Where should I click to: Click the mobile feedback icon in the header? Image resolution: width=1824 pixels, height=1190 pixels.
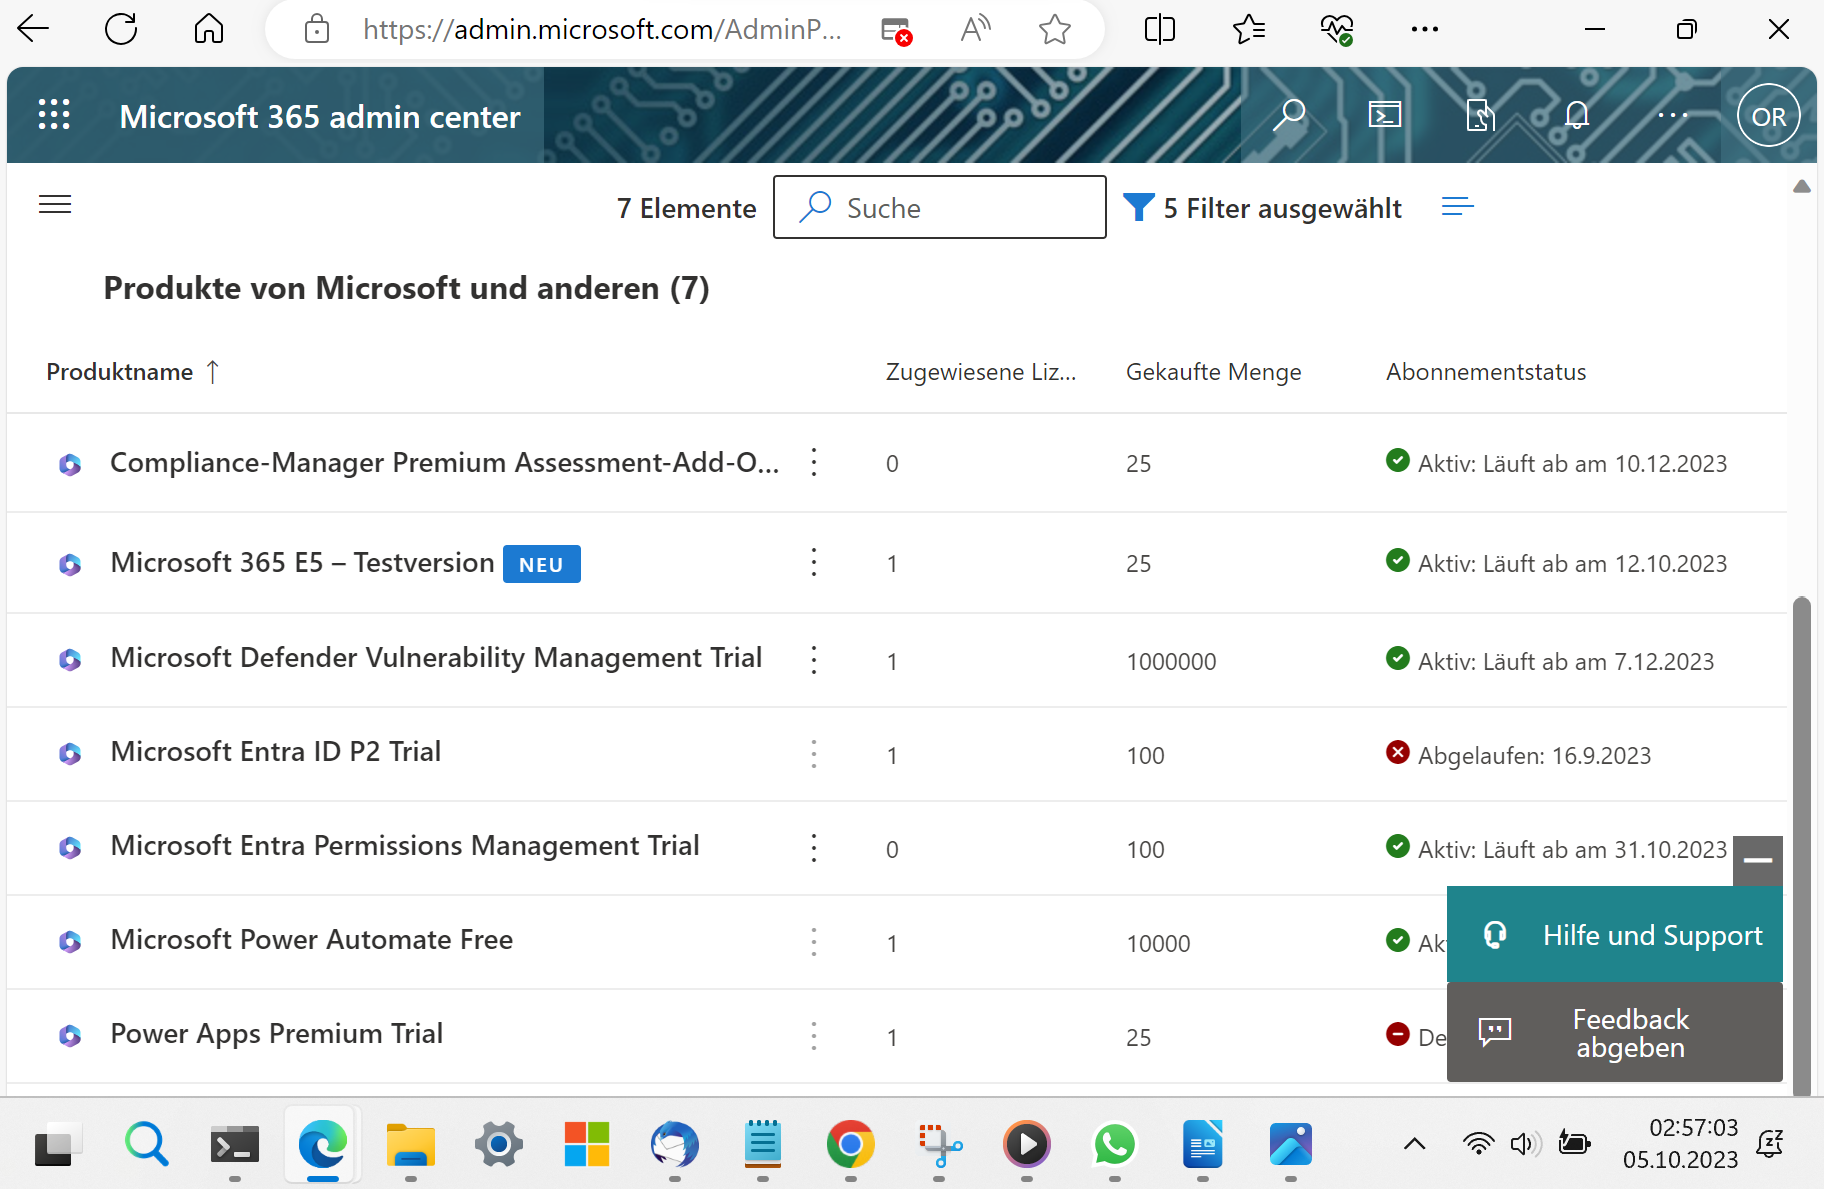[1482, 115]
